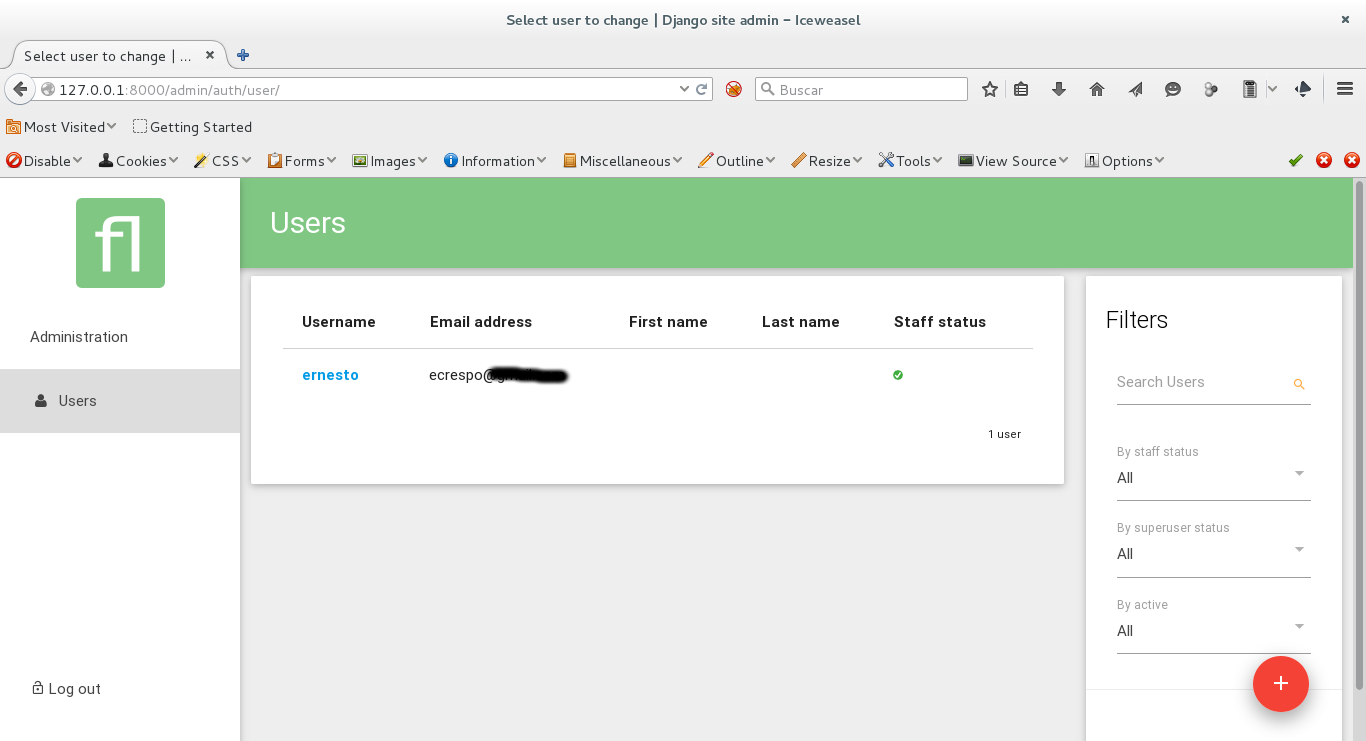Screen dimensions: 1366x741
Task: Click the home icon in browser toolbar
Action: point(1097,89)
